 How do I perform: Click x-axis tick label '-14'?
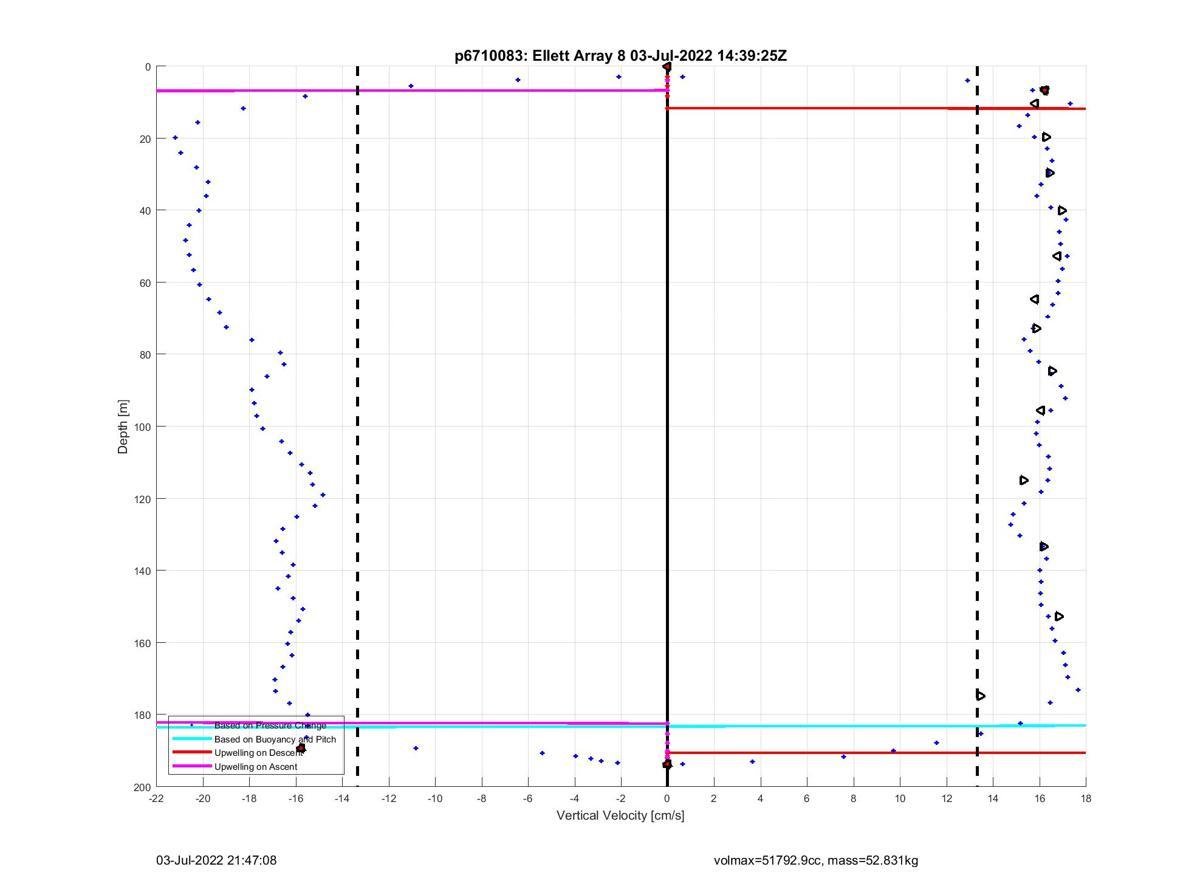point(342,798)
